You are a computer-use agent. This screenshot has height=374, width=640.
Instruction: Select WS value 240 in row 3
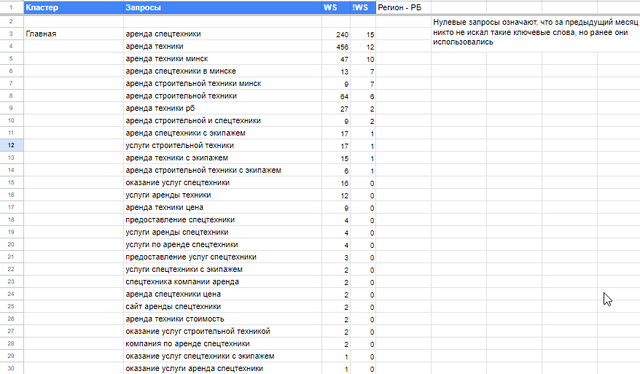(x=336, y=34)
